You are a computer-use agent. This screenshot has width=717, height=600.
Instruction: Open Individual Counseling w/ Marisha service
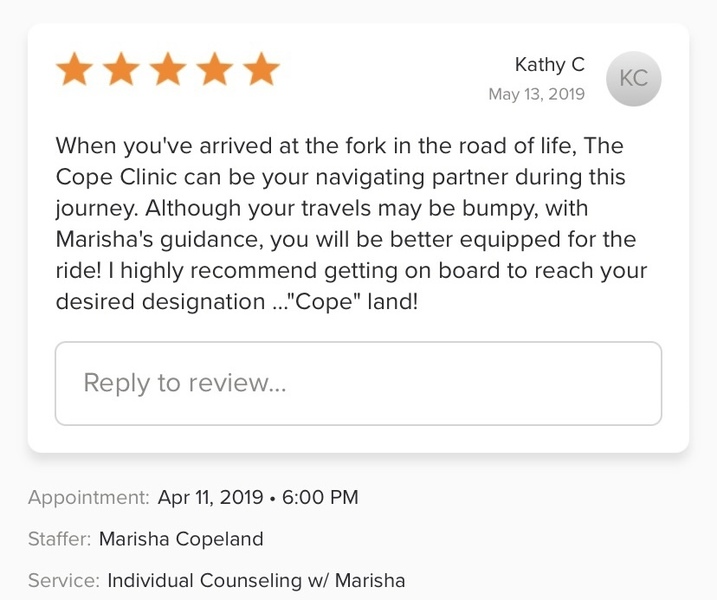click(256, 580)
